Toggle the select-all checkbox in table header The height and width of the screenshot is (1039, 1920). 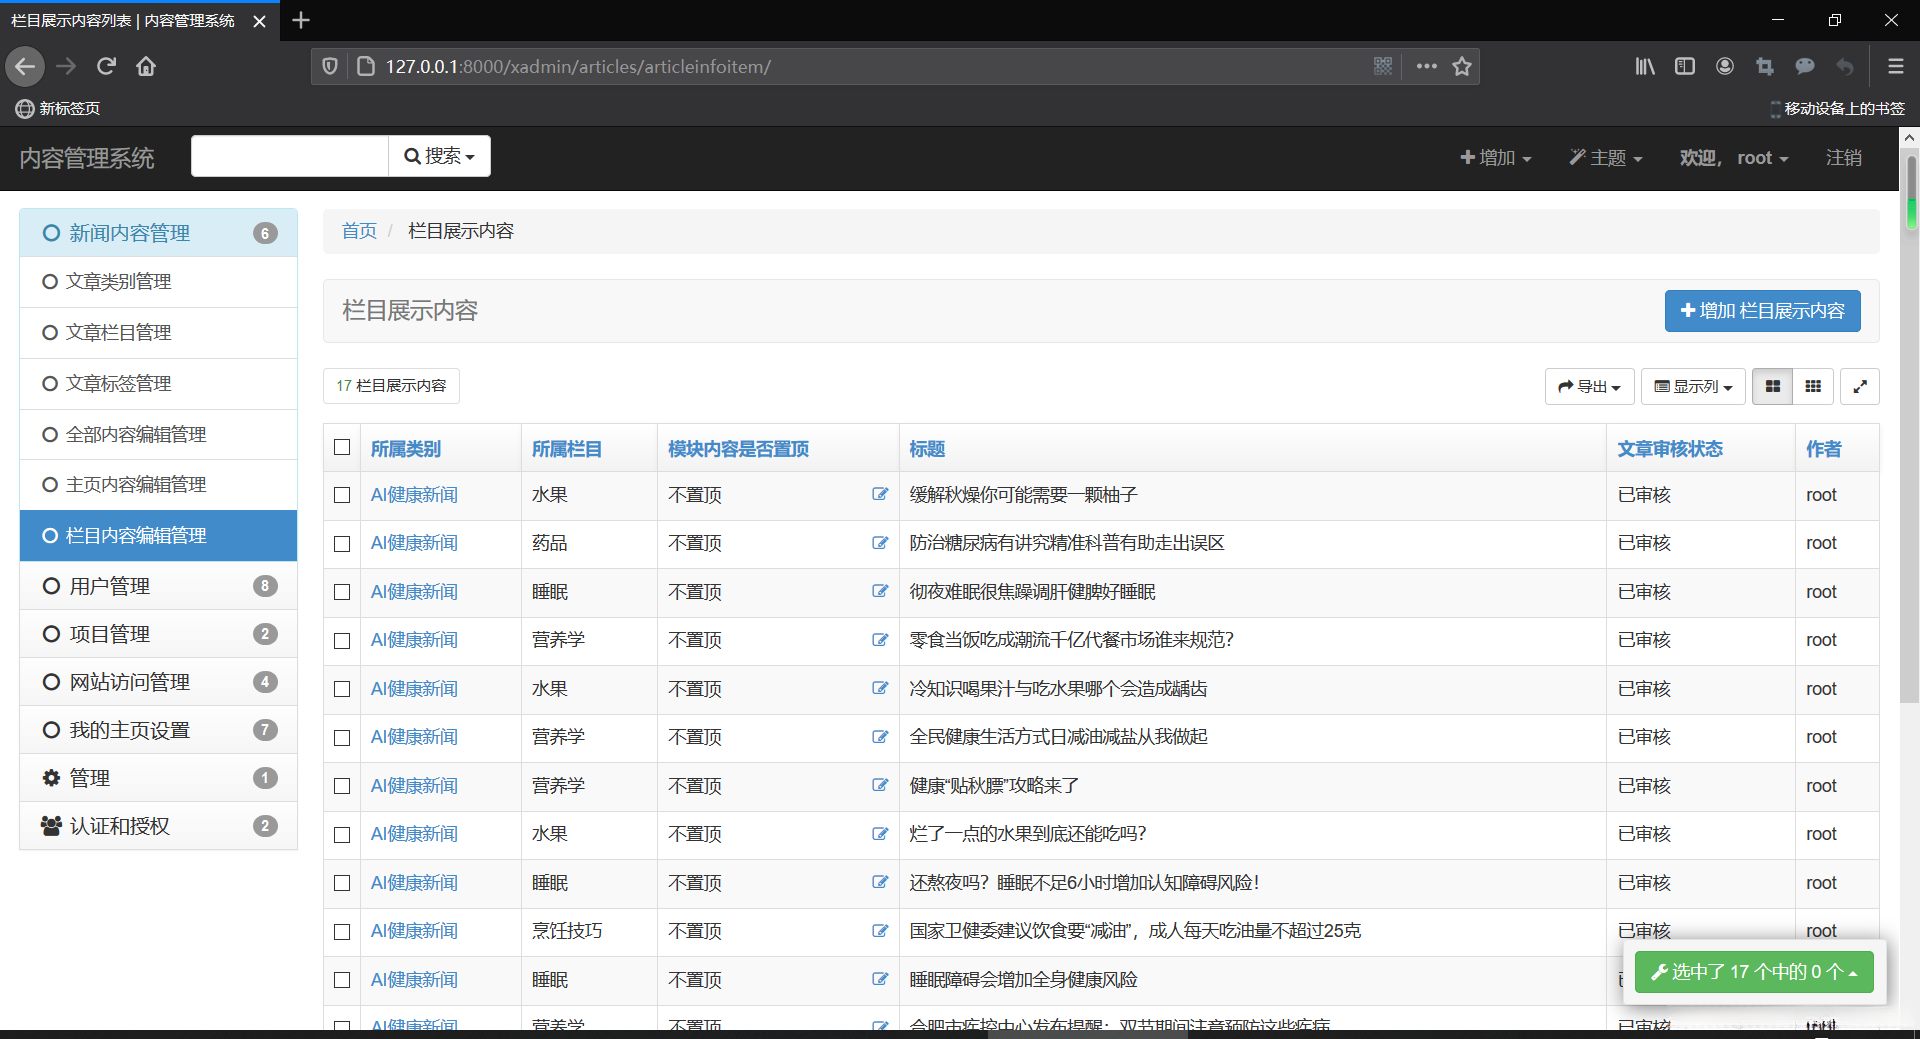342,447
